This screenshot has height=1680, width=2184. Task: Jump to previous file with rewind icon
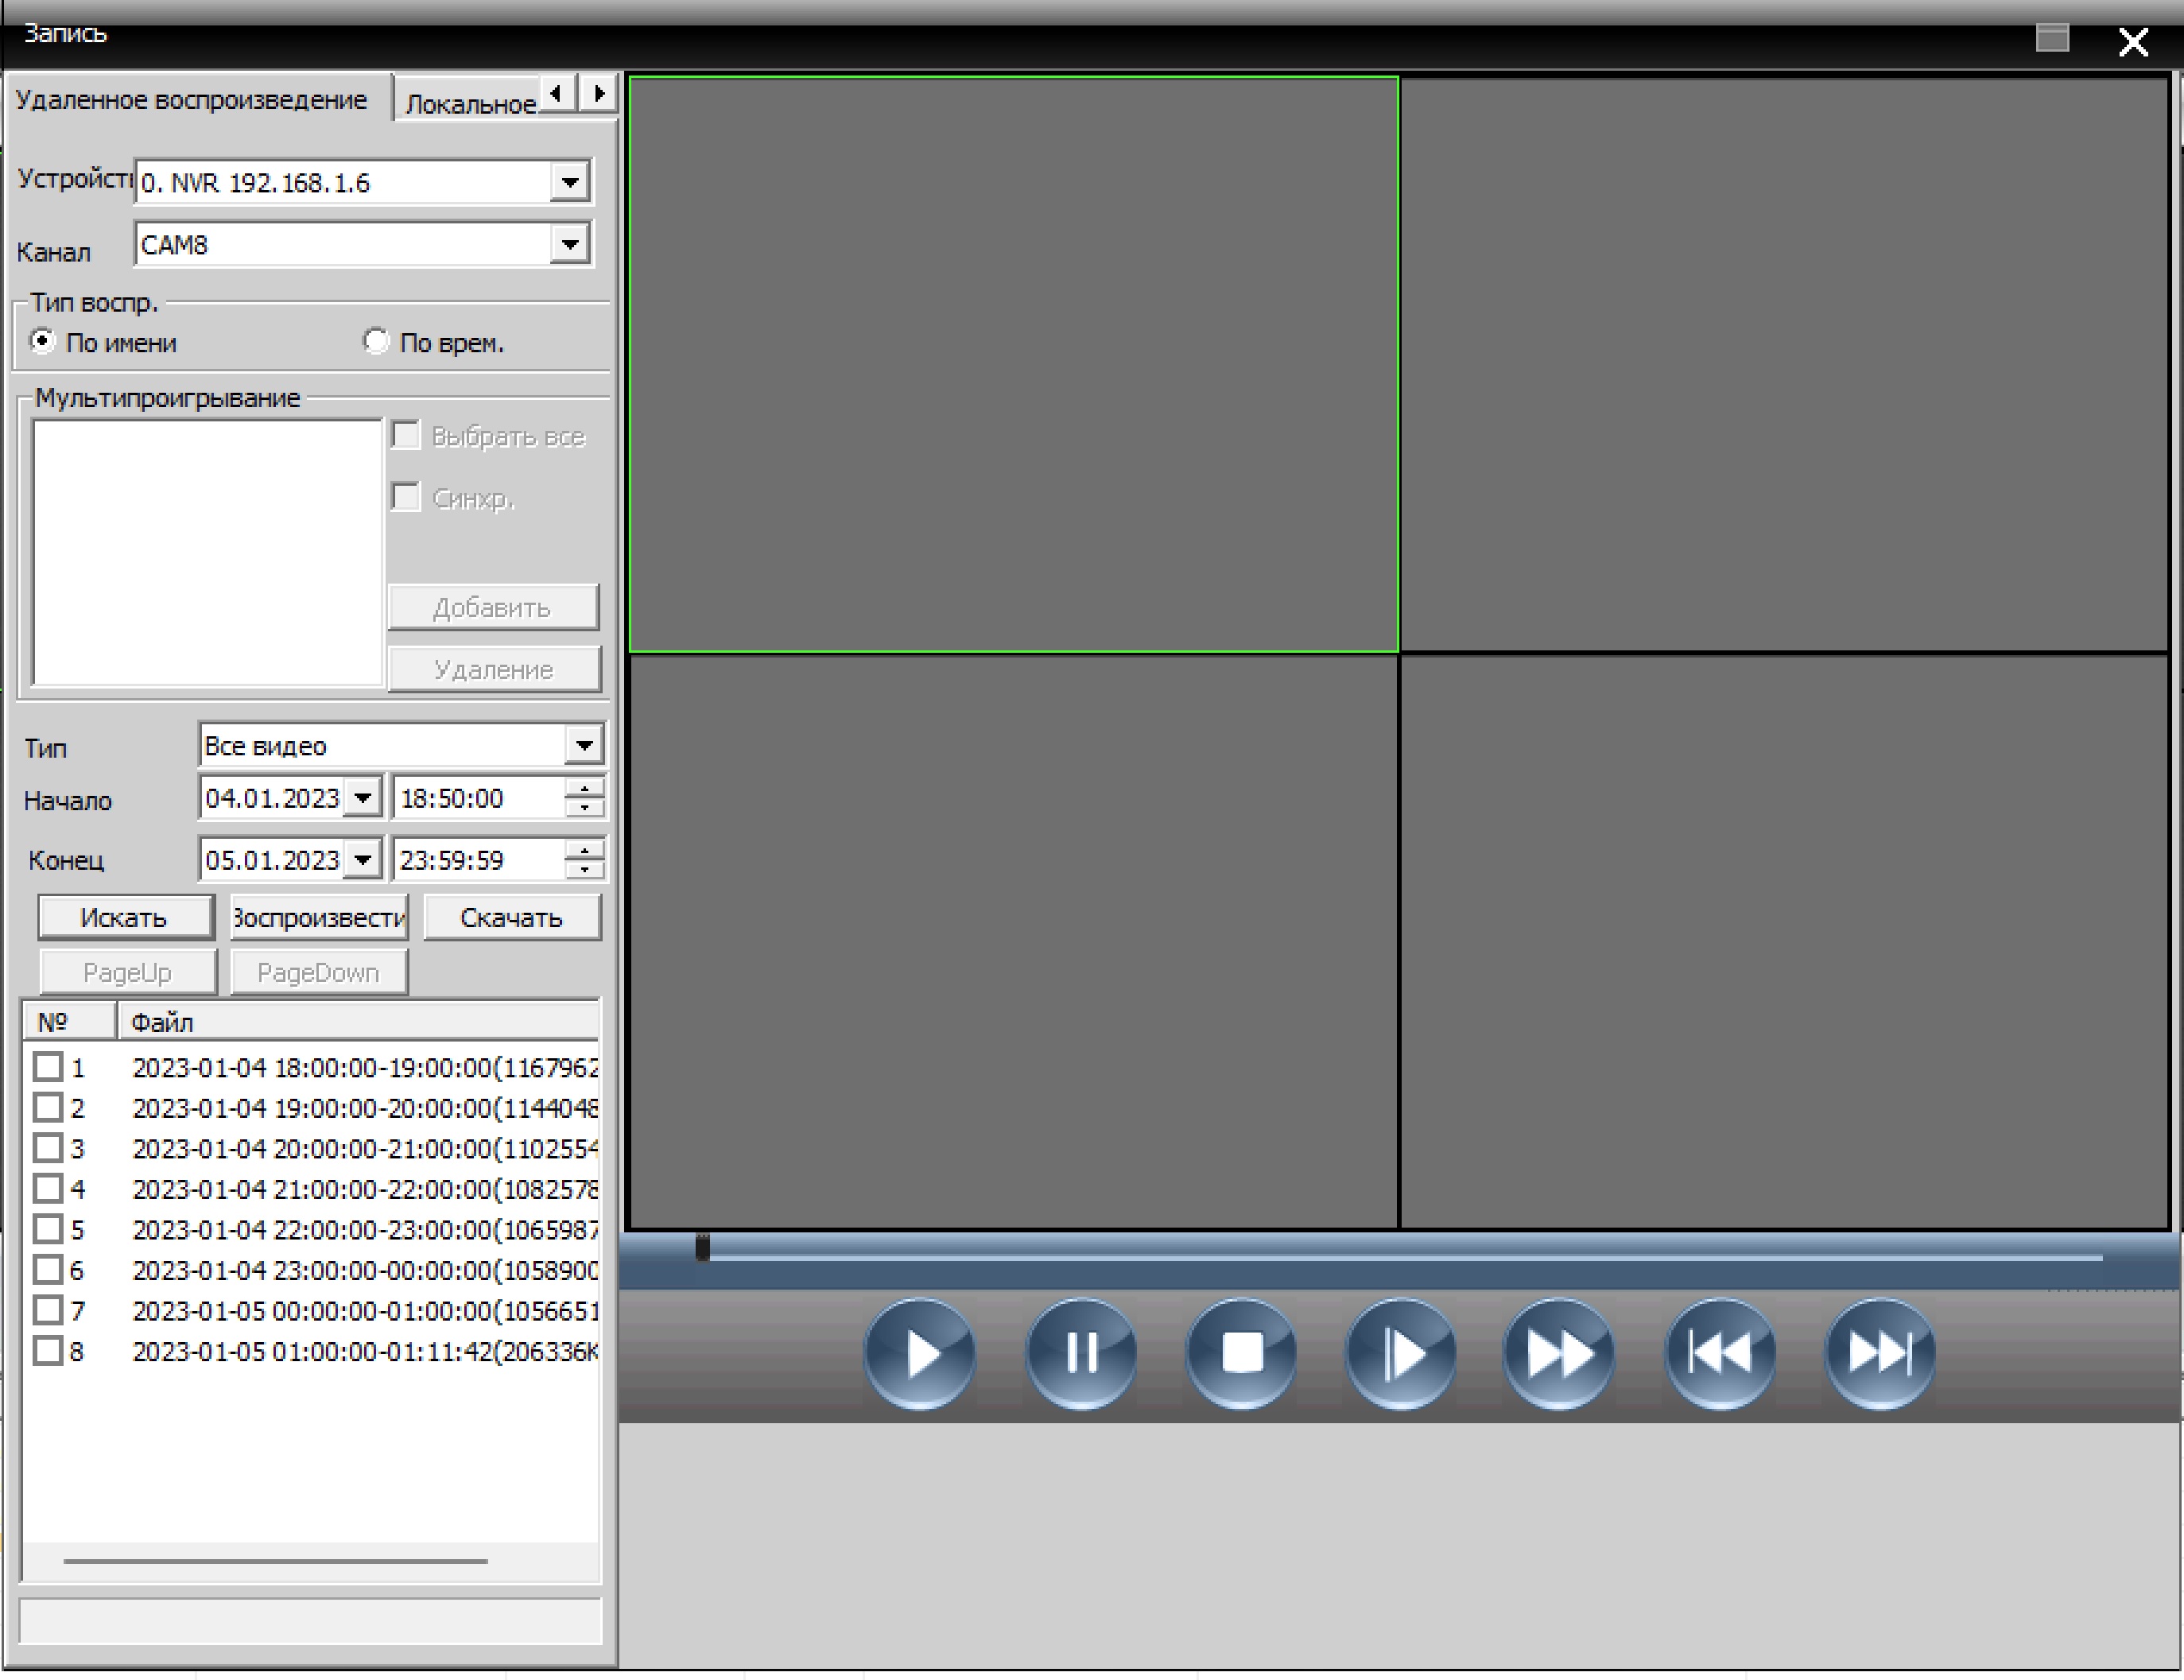1720,1354
